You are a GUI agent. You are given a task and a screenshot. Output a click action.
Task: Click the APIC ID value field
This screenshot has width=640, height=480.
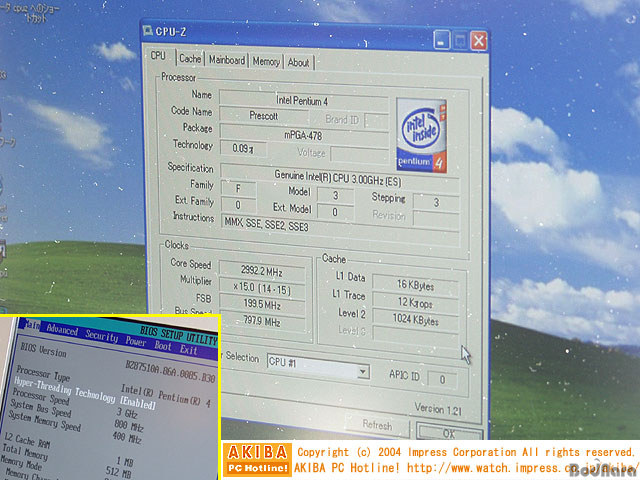442,380
